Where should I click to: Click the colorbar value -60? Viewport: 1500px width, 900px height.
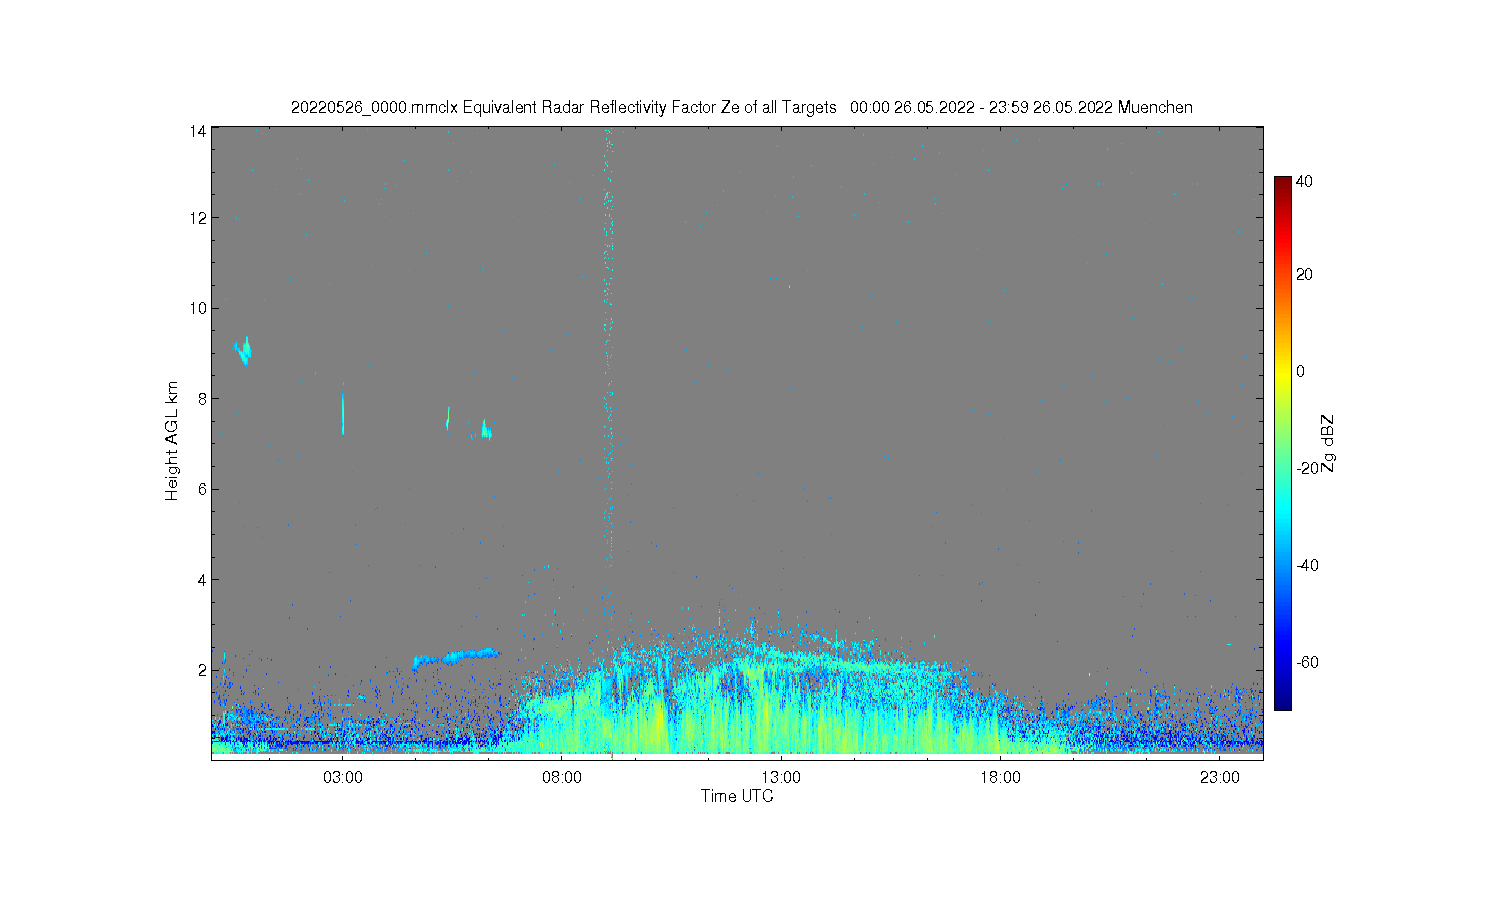point(1307,662)
